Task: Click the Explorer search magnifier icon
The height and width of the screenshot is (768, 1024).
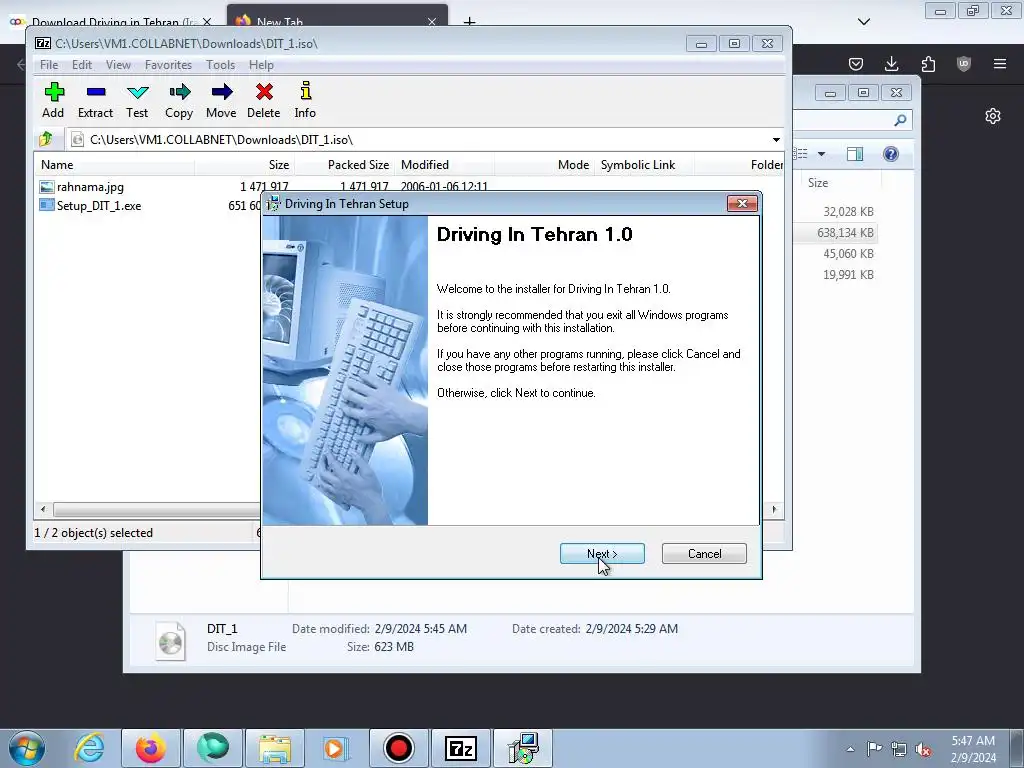Action: click(900, 120)
